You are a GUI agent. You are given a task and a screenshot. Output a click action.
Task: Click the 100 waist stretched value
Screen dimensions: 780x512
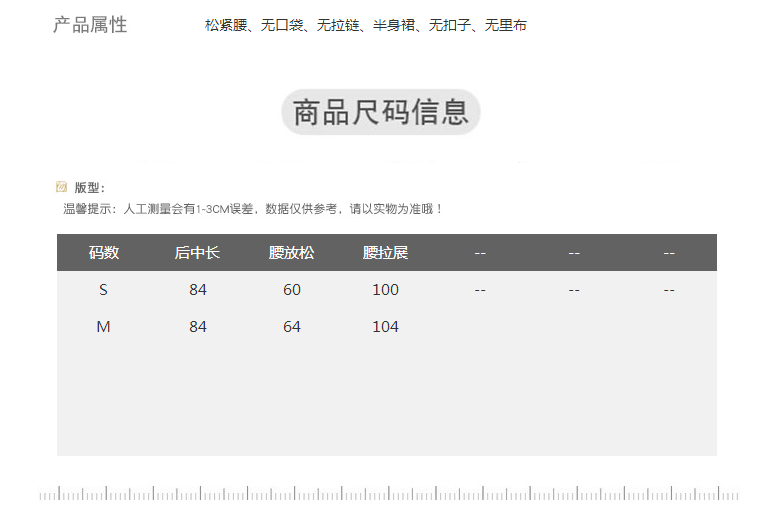[x=386, y=290]
